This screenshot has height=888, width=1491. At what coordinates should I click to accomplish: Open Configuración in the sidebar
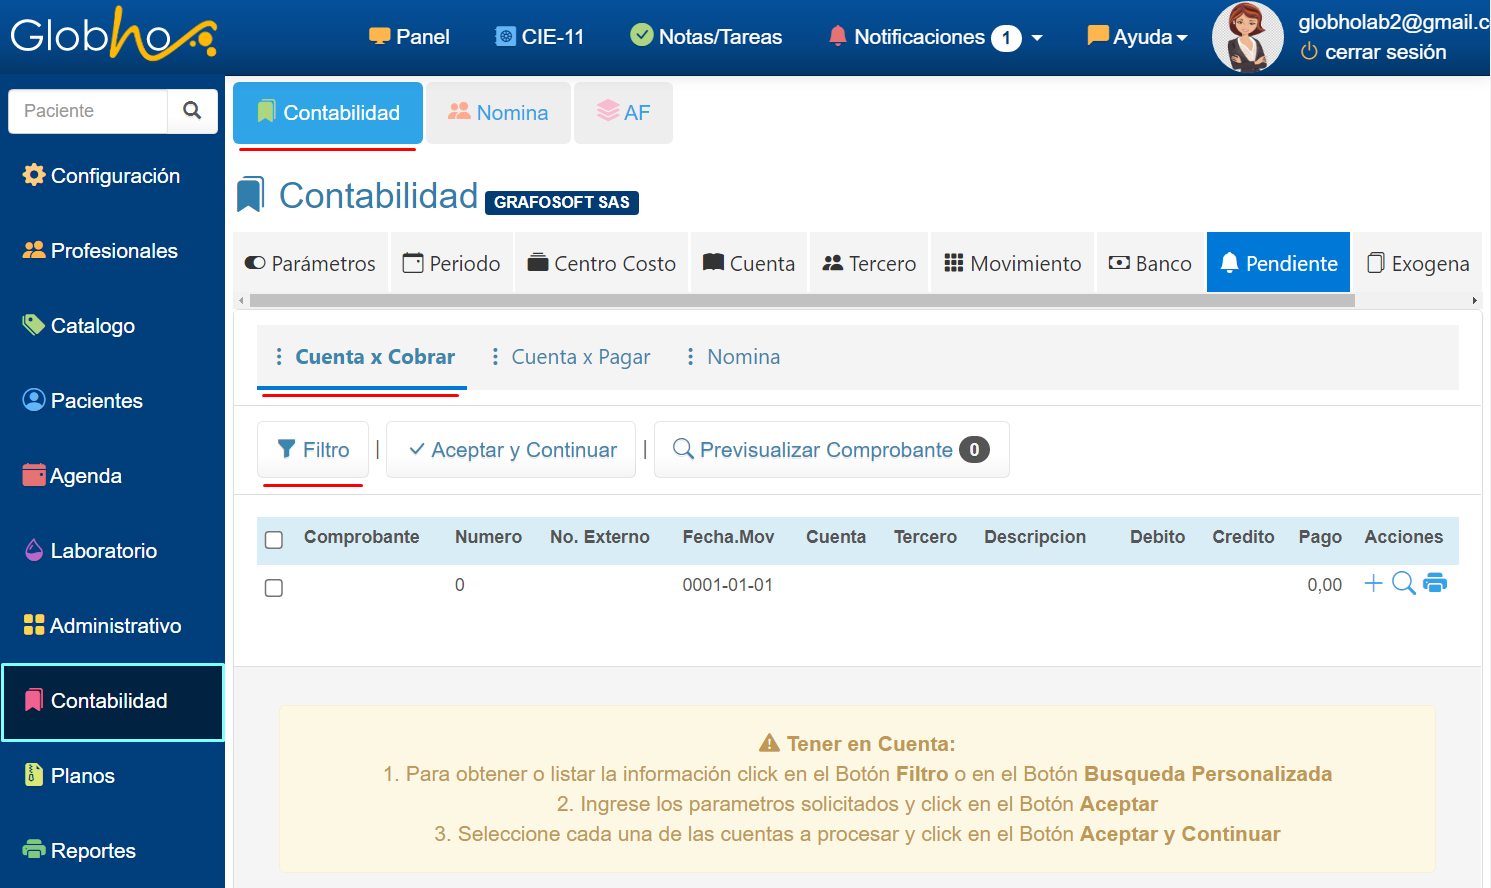114,176
